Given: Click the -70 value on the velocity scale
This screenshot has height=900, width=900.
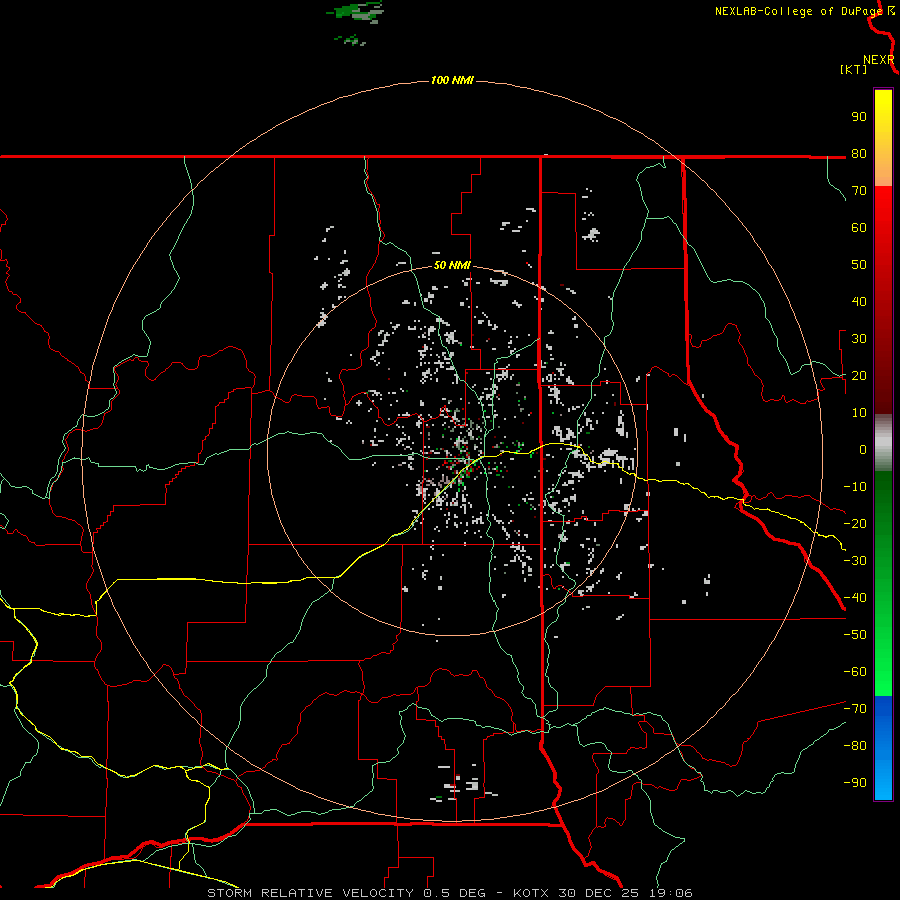Looking at the screenshot, I should pos(855,709).
